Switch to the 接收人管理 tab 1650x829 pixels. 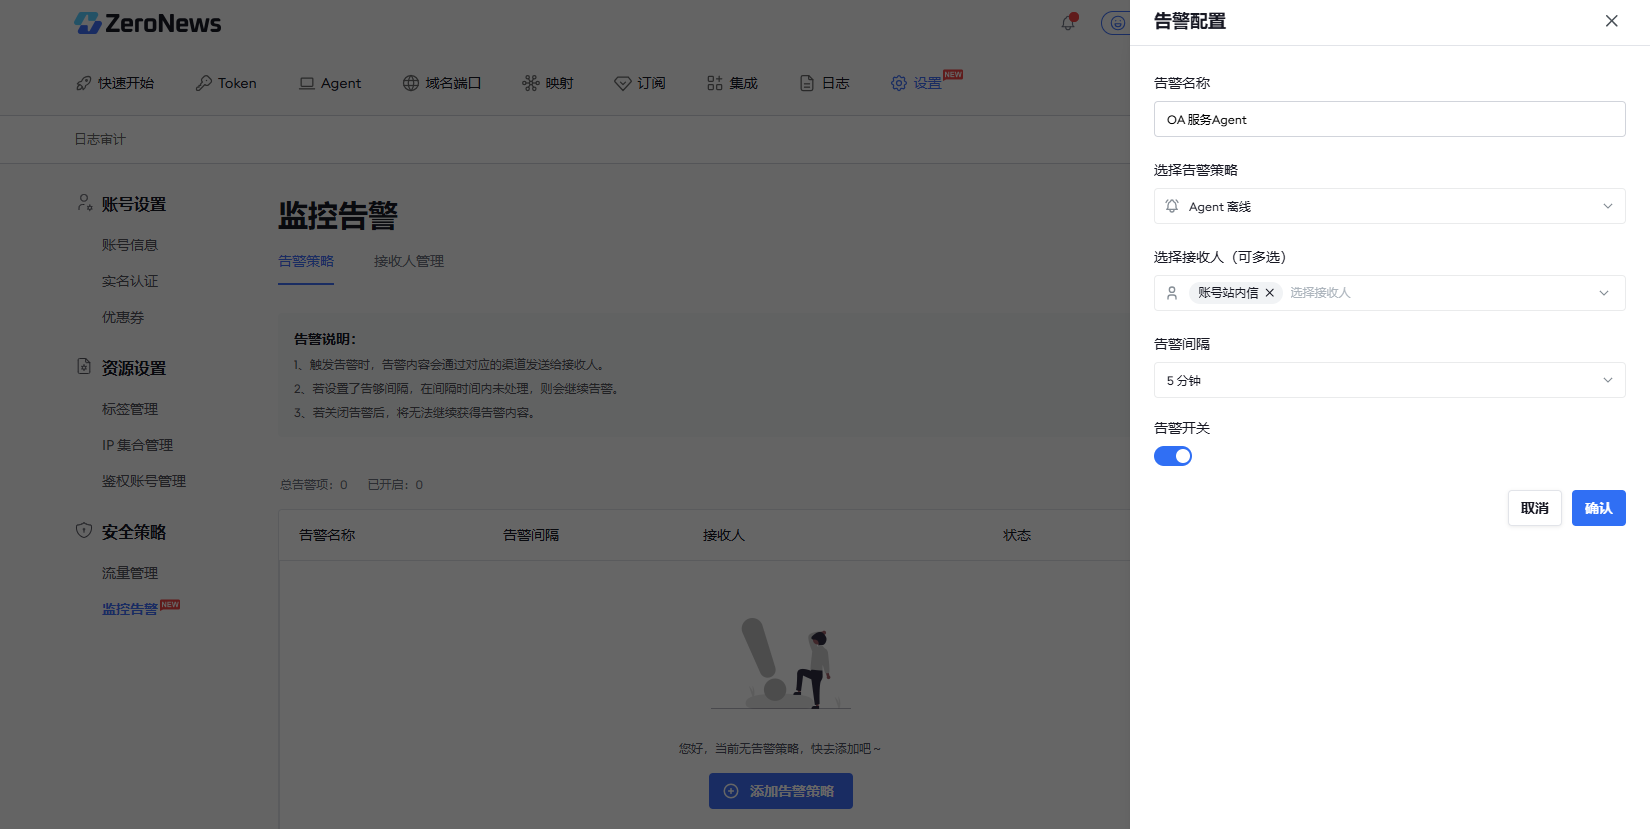pyautogui.click(x=408, y=261)
